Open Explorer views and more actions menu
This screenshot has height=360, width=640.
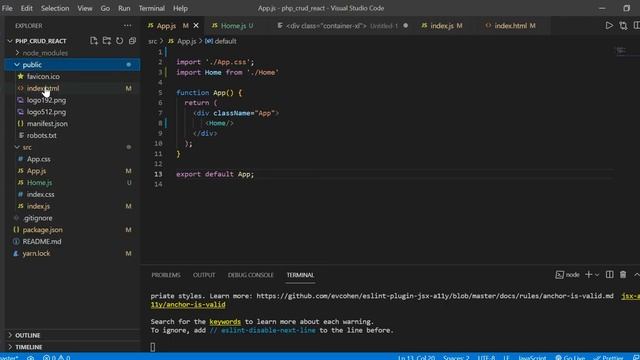click(127, 25)
